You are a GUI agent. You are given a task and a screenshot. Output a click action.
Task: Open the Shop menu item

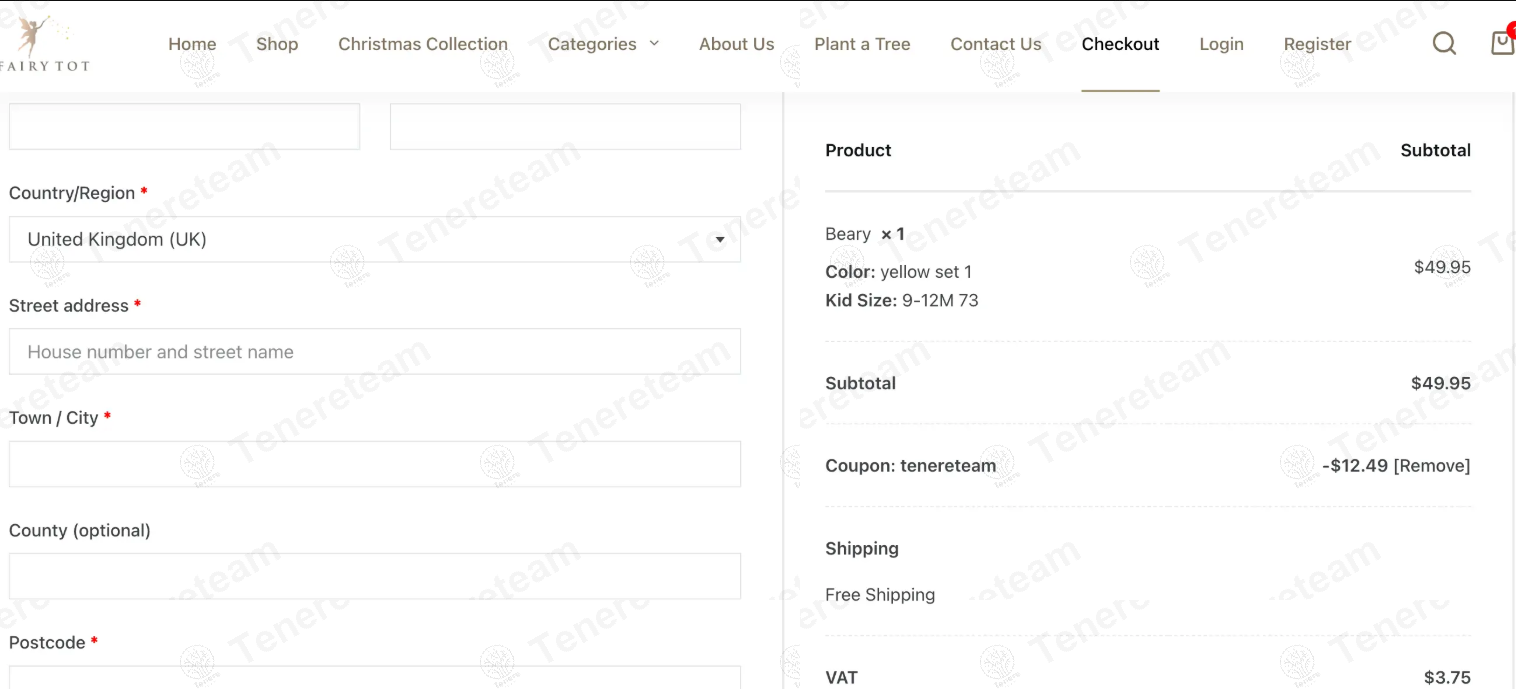point(277,44)
